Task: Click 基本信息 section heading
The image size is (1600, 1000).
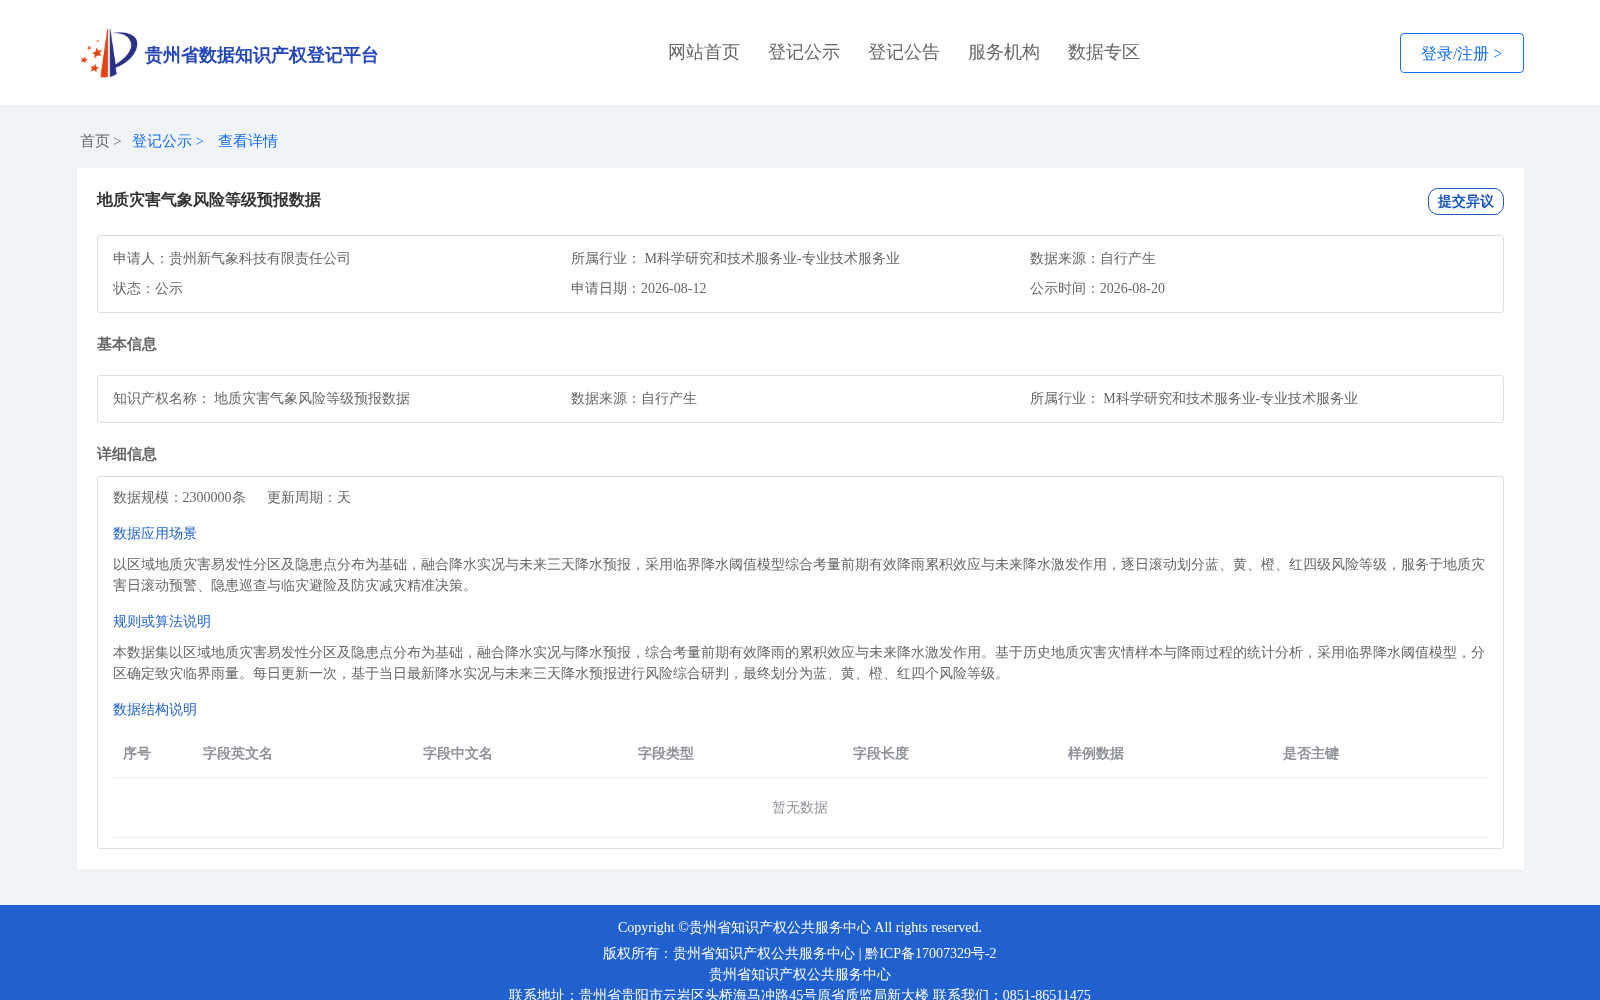Action: point(127,344)
